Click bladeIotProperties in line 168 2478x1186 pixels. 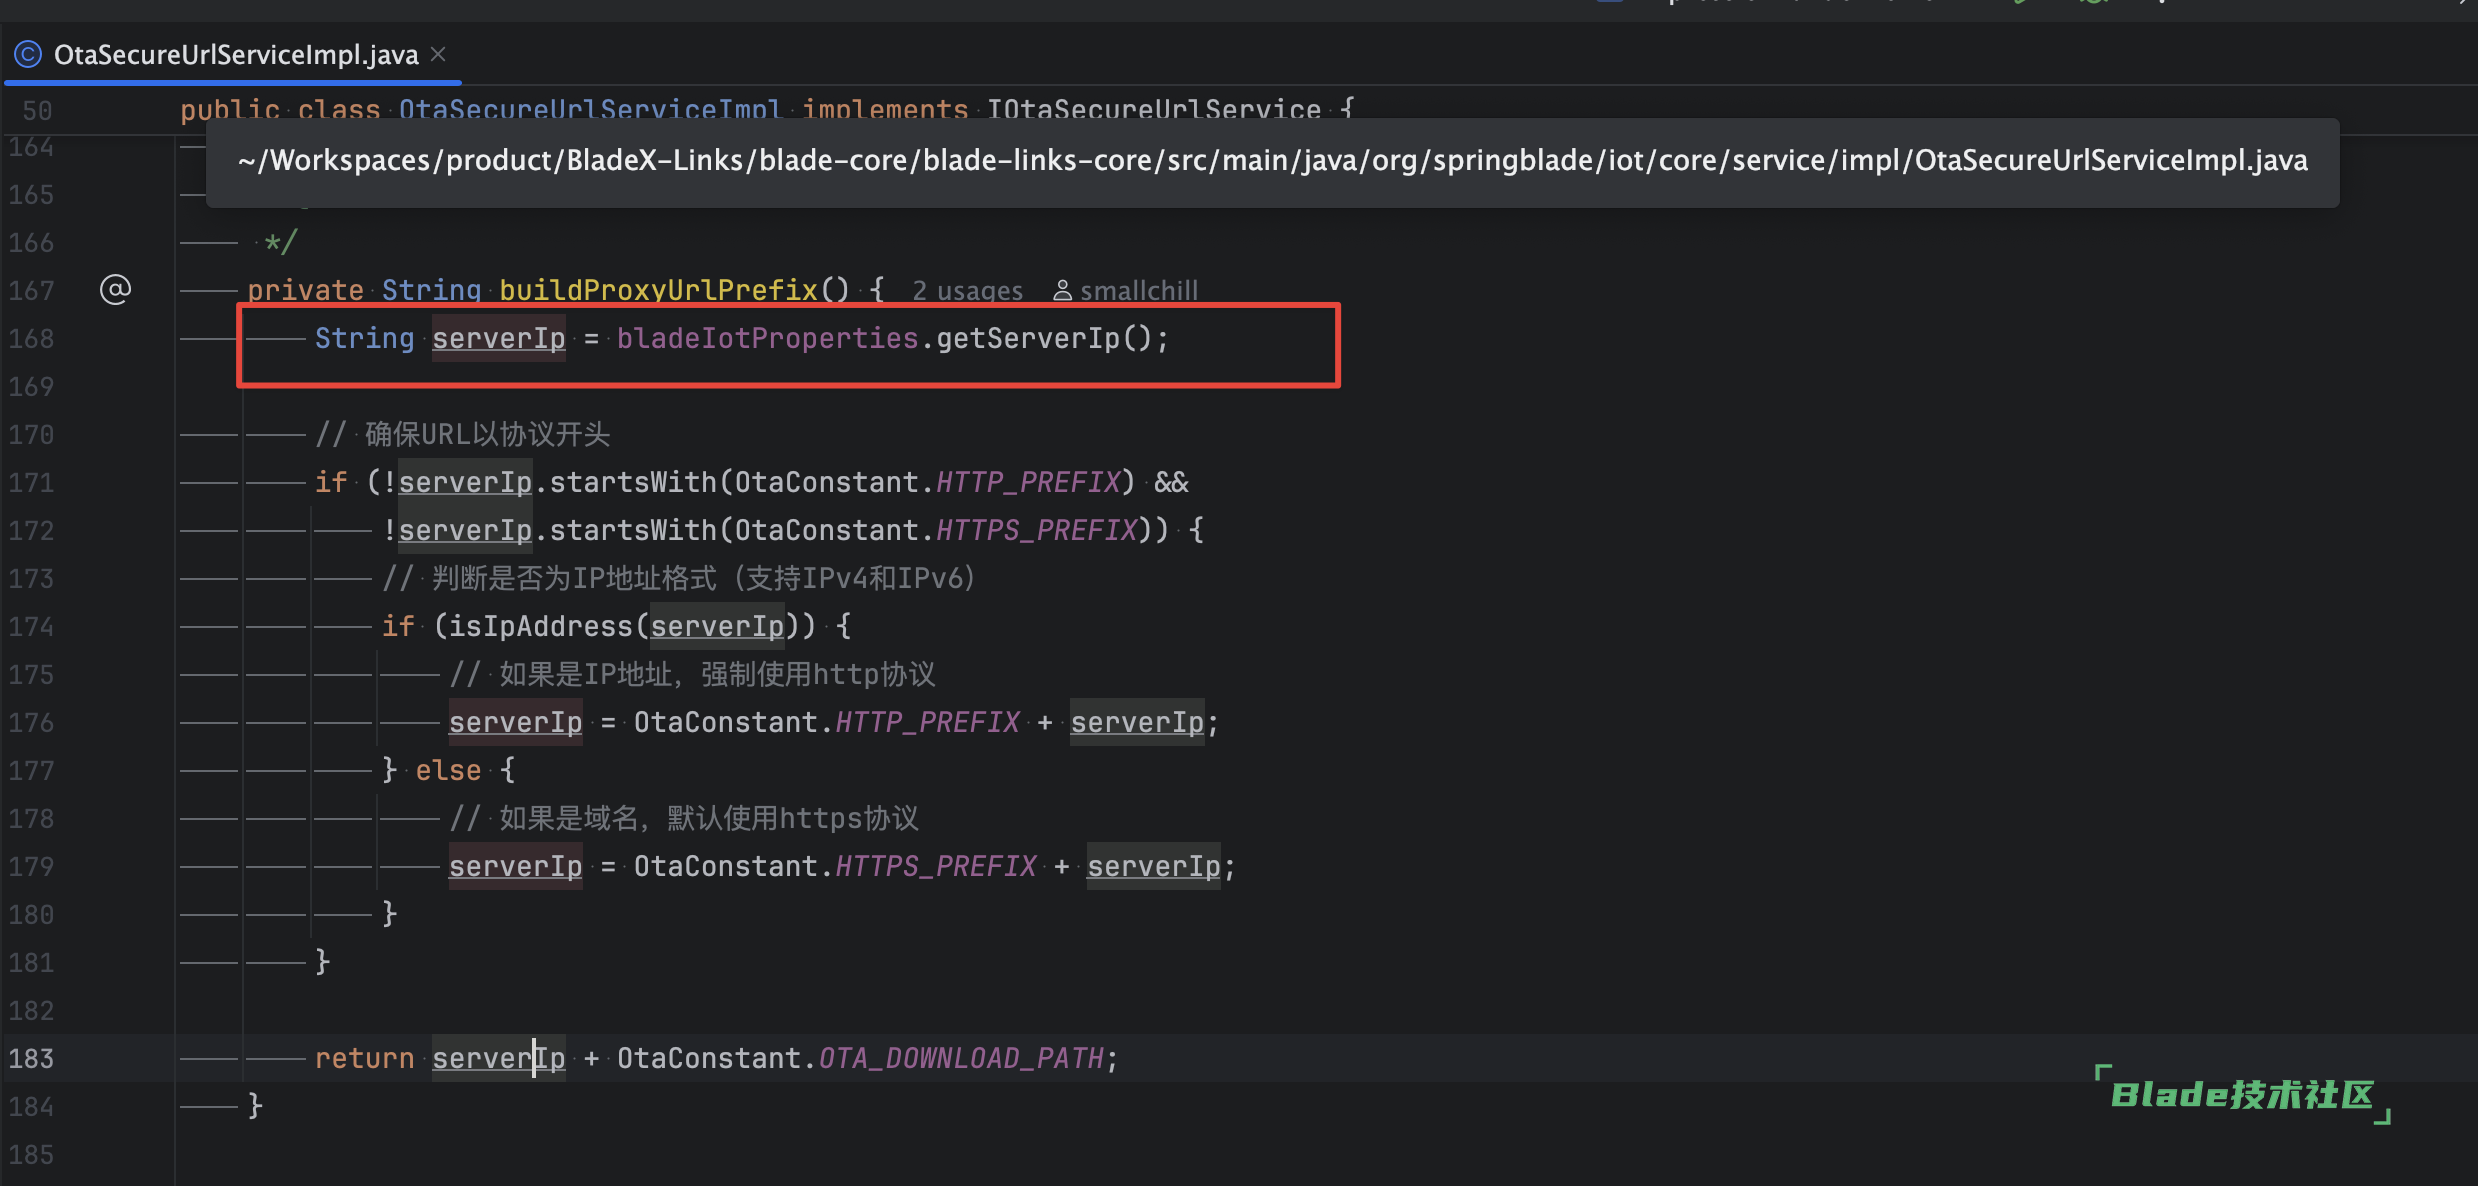click(x=767, y=338)
